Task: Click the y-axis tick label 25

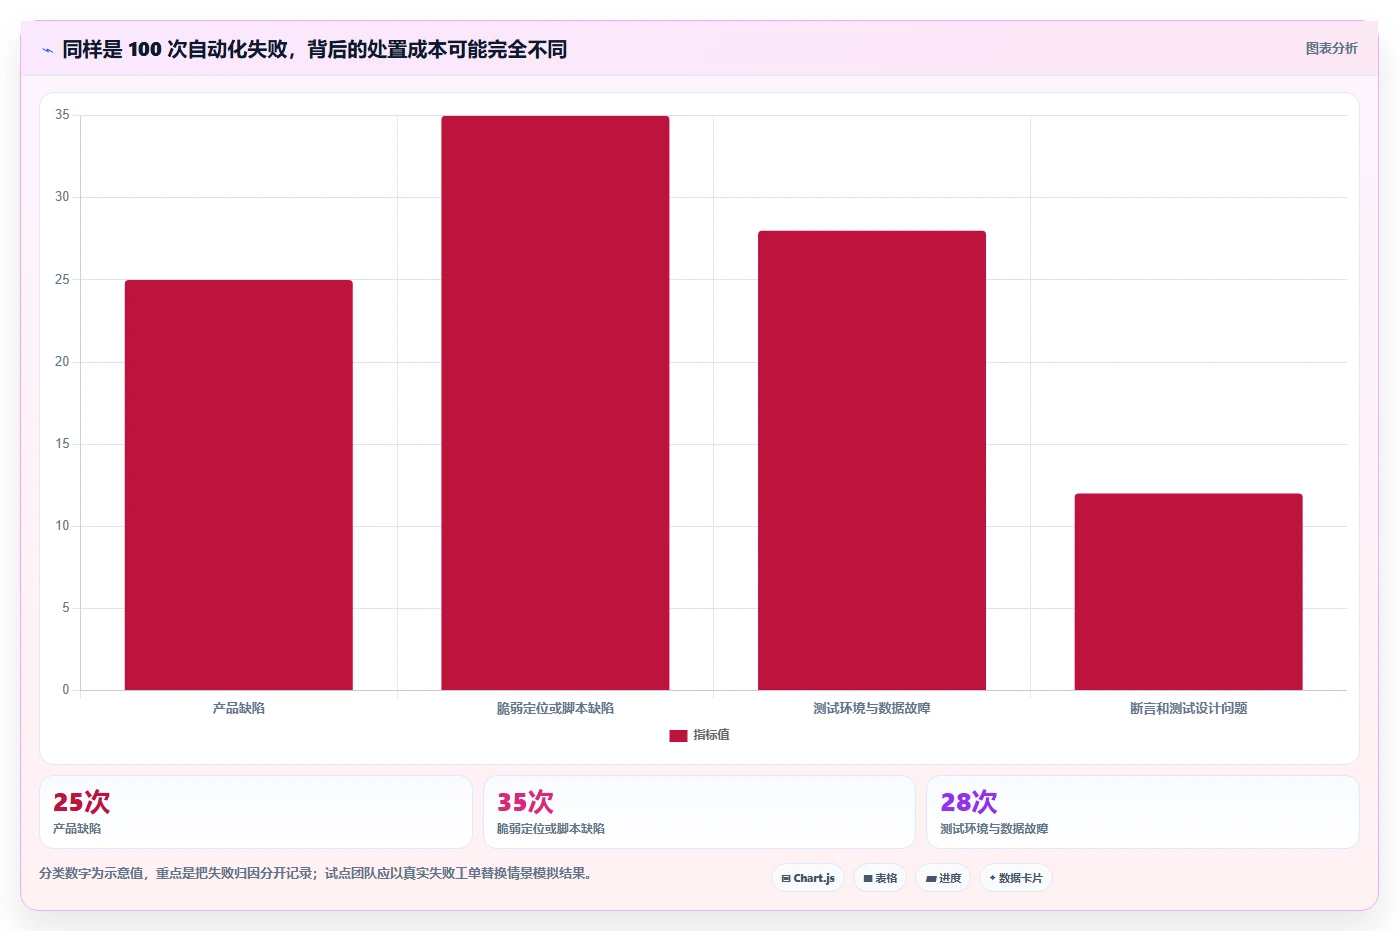Action: tap(62, 280)
